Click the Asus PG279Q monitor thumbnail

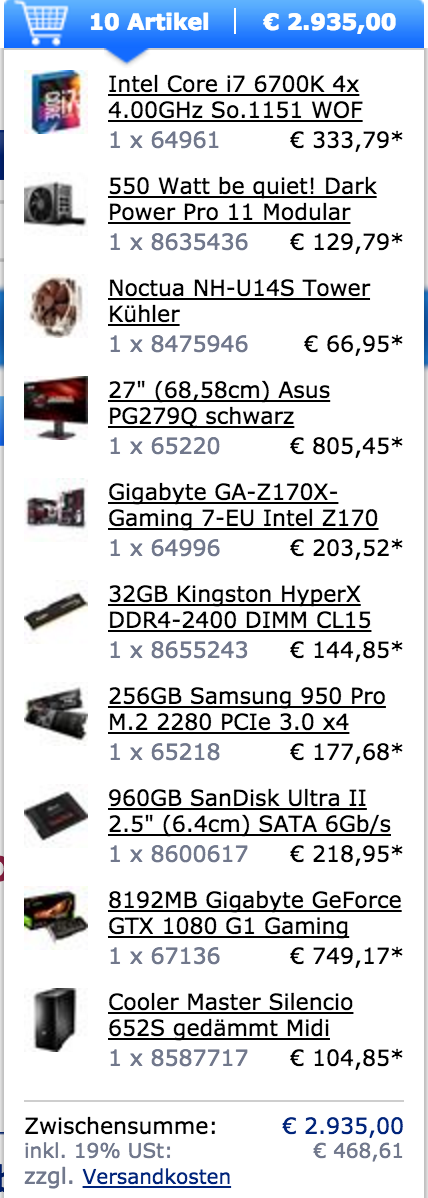click(55, 409)
